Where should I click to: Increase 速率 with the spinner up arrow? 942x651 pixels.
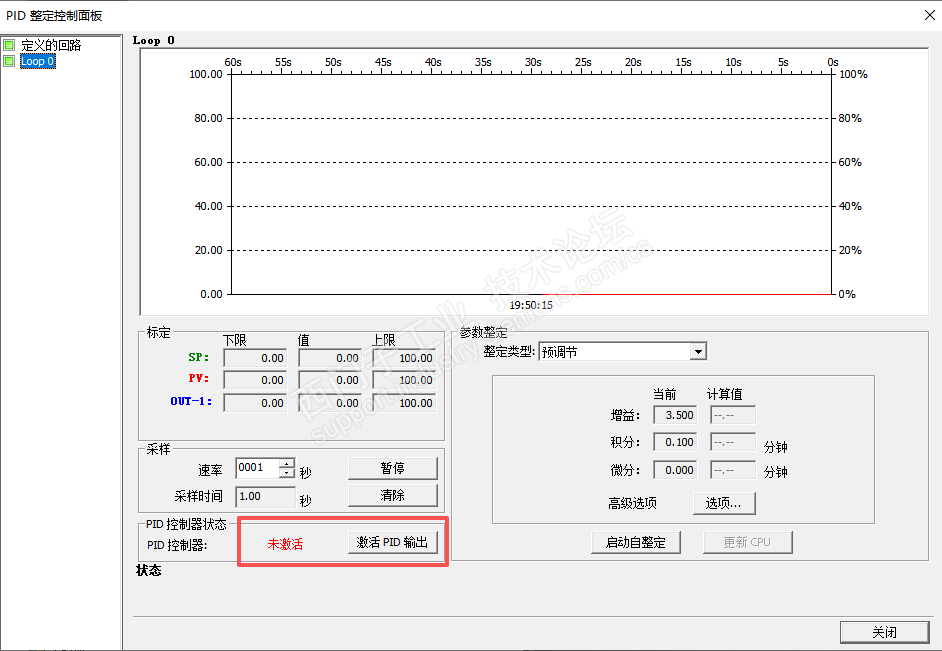[287, 463]
